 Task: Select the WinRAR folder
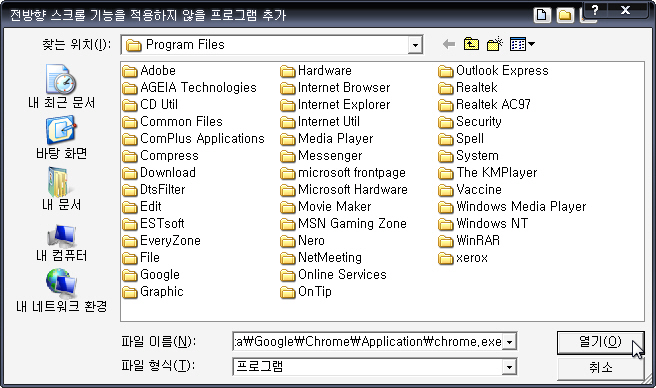click(469, 241)
